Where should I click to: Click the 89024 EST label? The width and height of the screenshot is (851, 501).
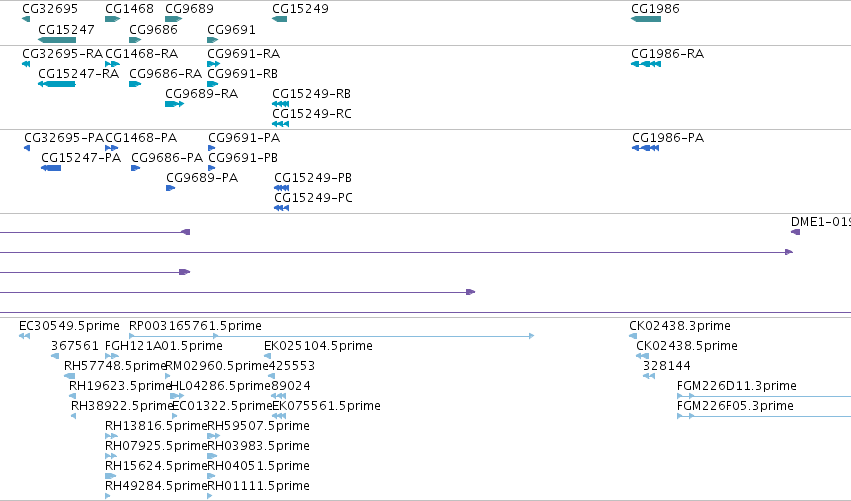click(x=291, y=386)
